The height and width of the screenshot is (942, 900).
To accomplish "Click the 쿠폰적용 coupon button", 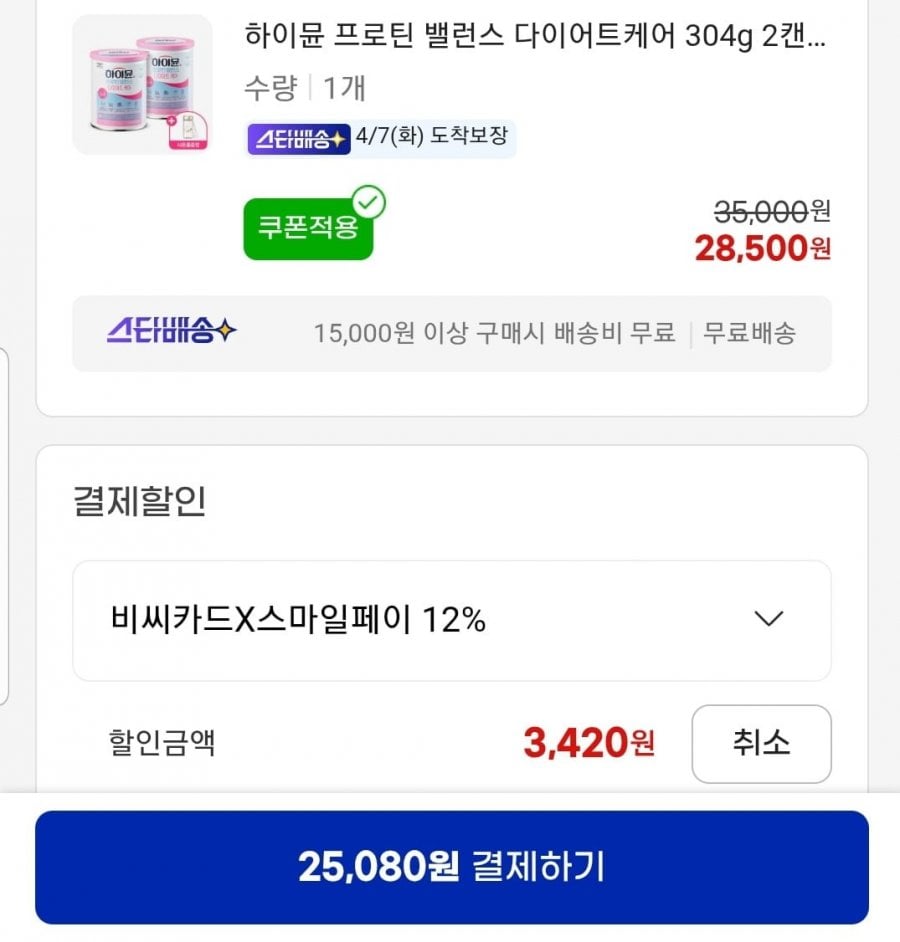I will click(308, 229).
